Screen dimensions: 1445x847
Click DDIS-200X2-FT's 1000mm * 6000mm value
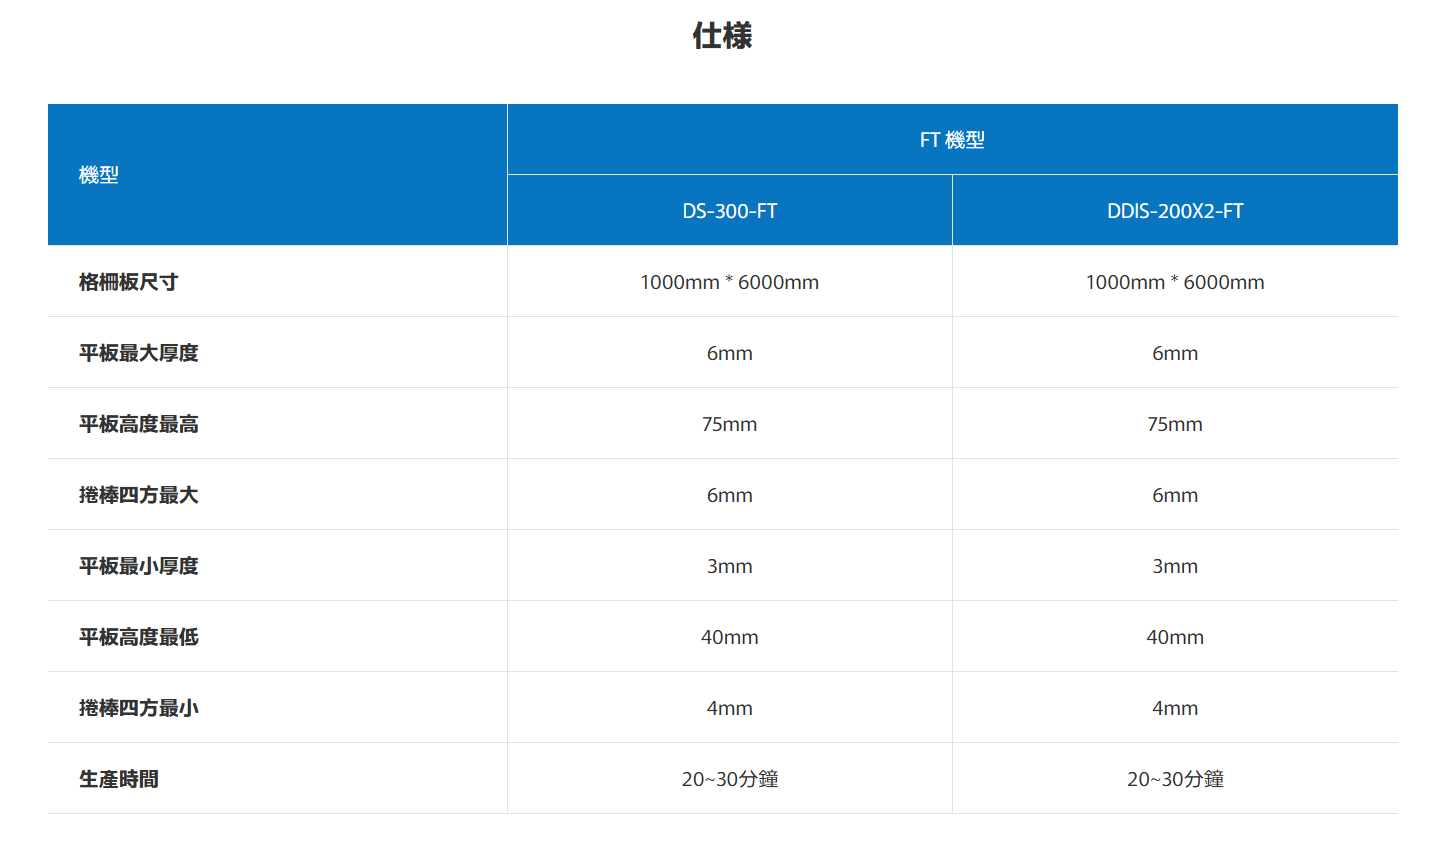[1175, 282]
